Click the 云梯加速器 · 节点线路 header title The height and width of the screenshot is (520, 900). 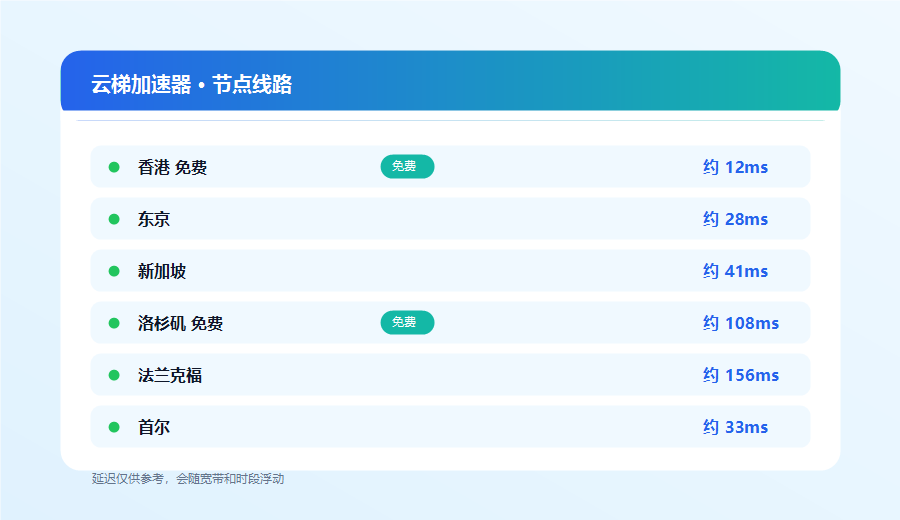[x=192, y=84]
